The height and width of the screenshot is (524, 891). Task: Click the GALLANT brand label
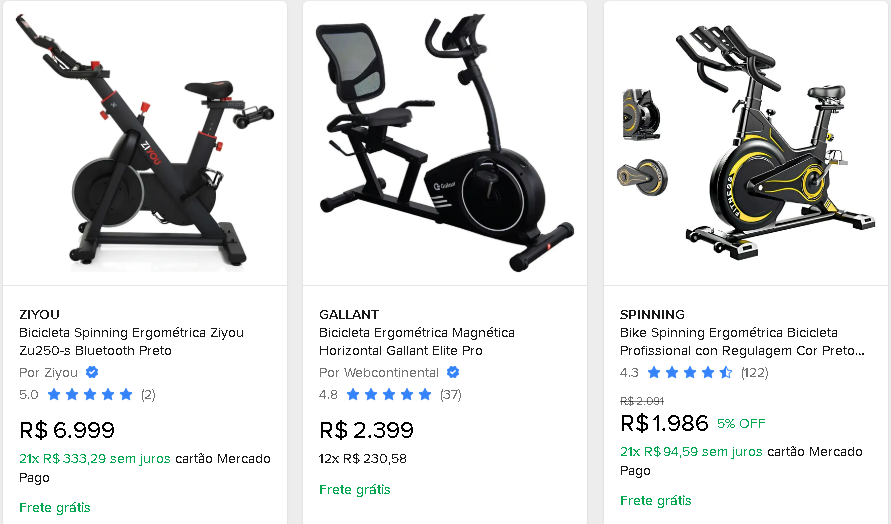[x=349, y=314]
